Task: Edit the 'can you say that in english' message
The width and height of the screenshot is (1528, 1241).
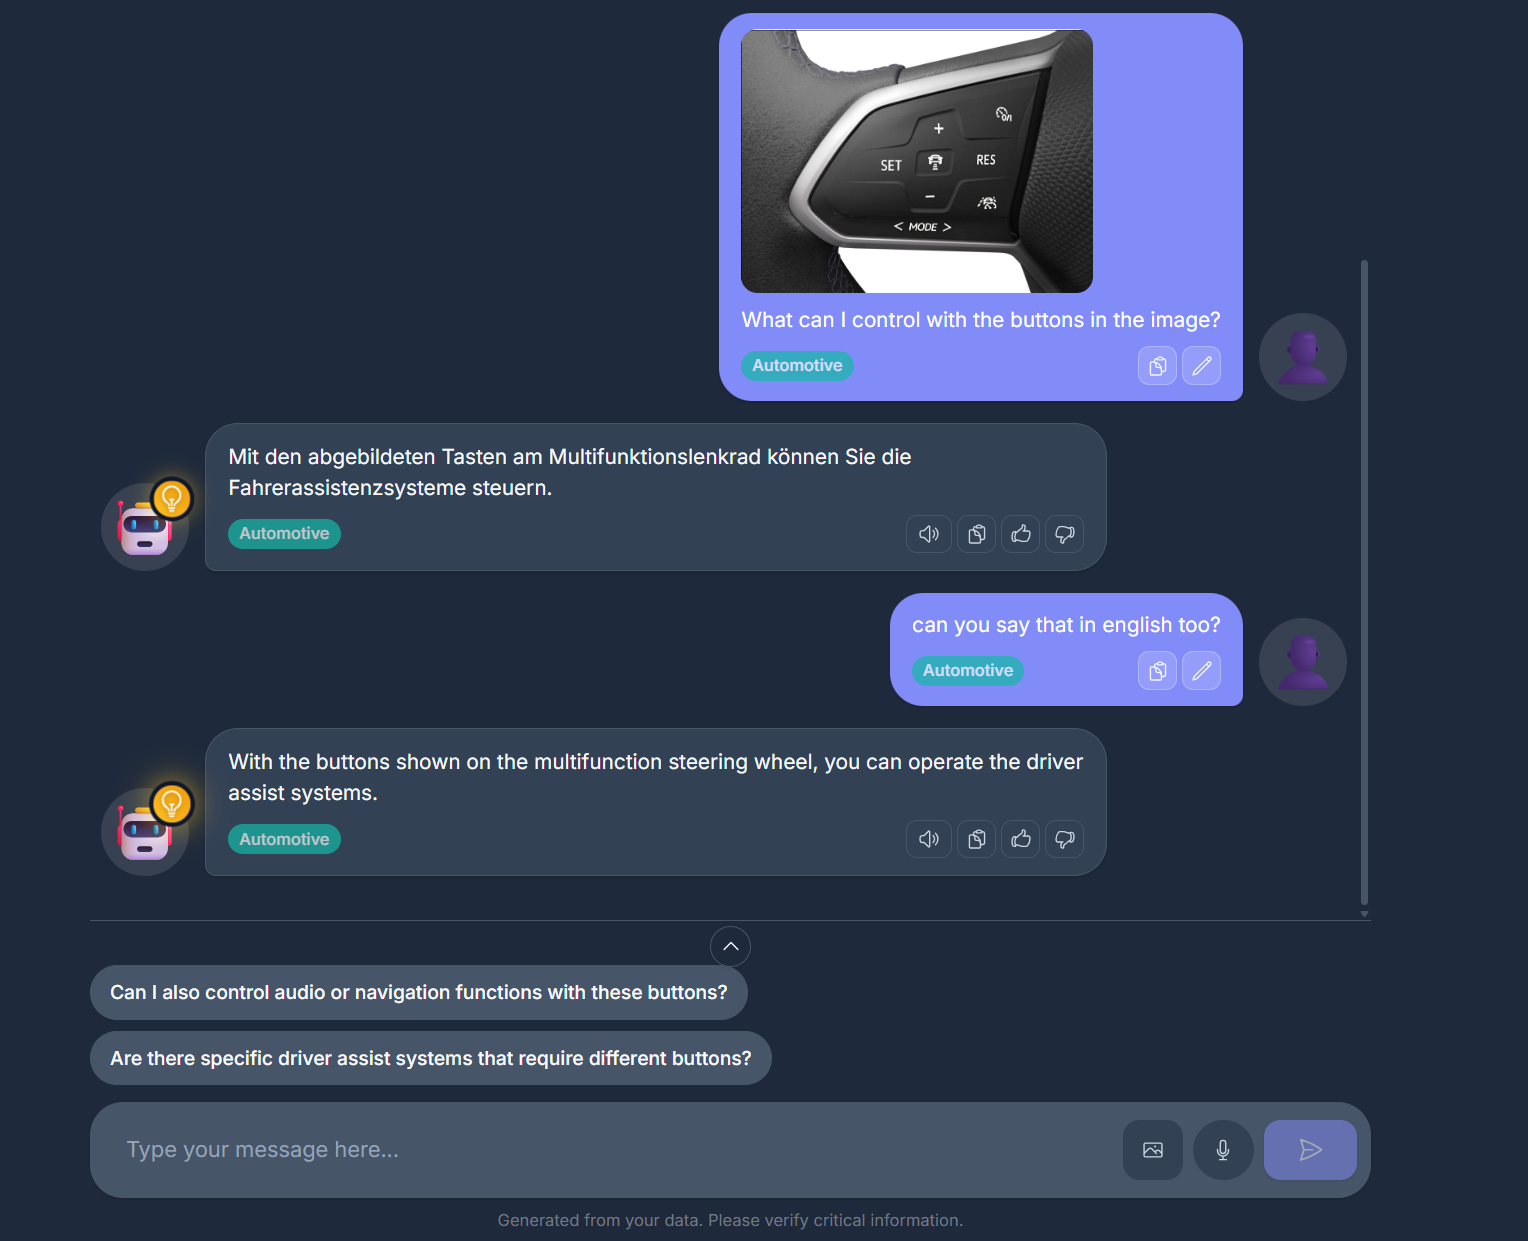Action: [x=1201, y=671]
